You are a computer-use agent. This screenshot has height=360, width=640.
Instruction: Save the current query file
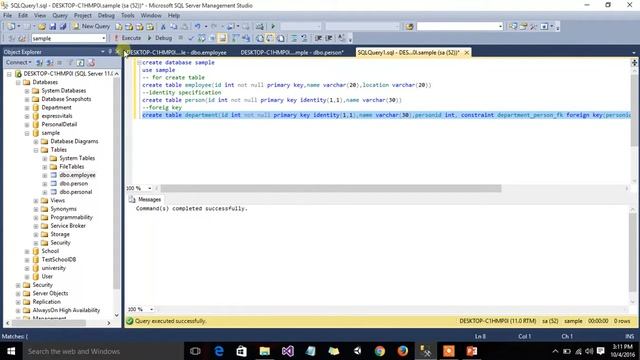[x=53, y=27]
